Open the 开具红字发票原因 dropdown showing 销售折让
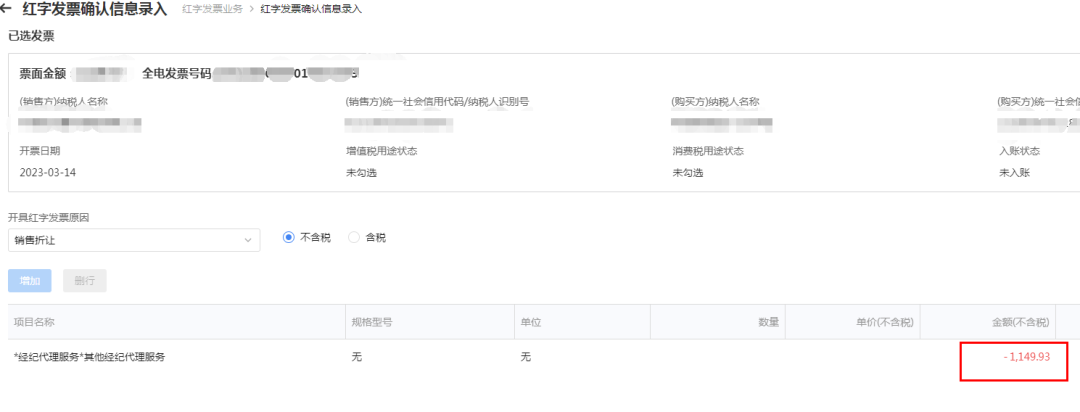 click(134, 240)
